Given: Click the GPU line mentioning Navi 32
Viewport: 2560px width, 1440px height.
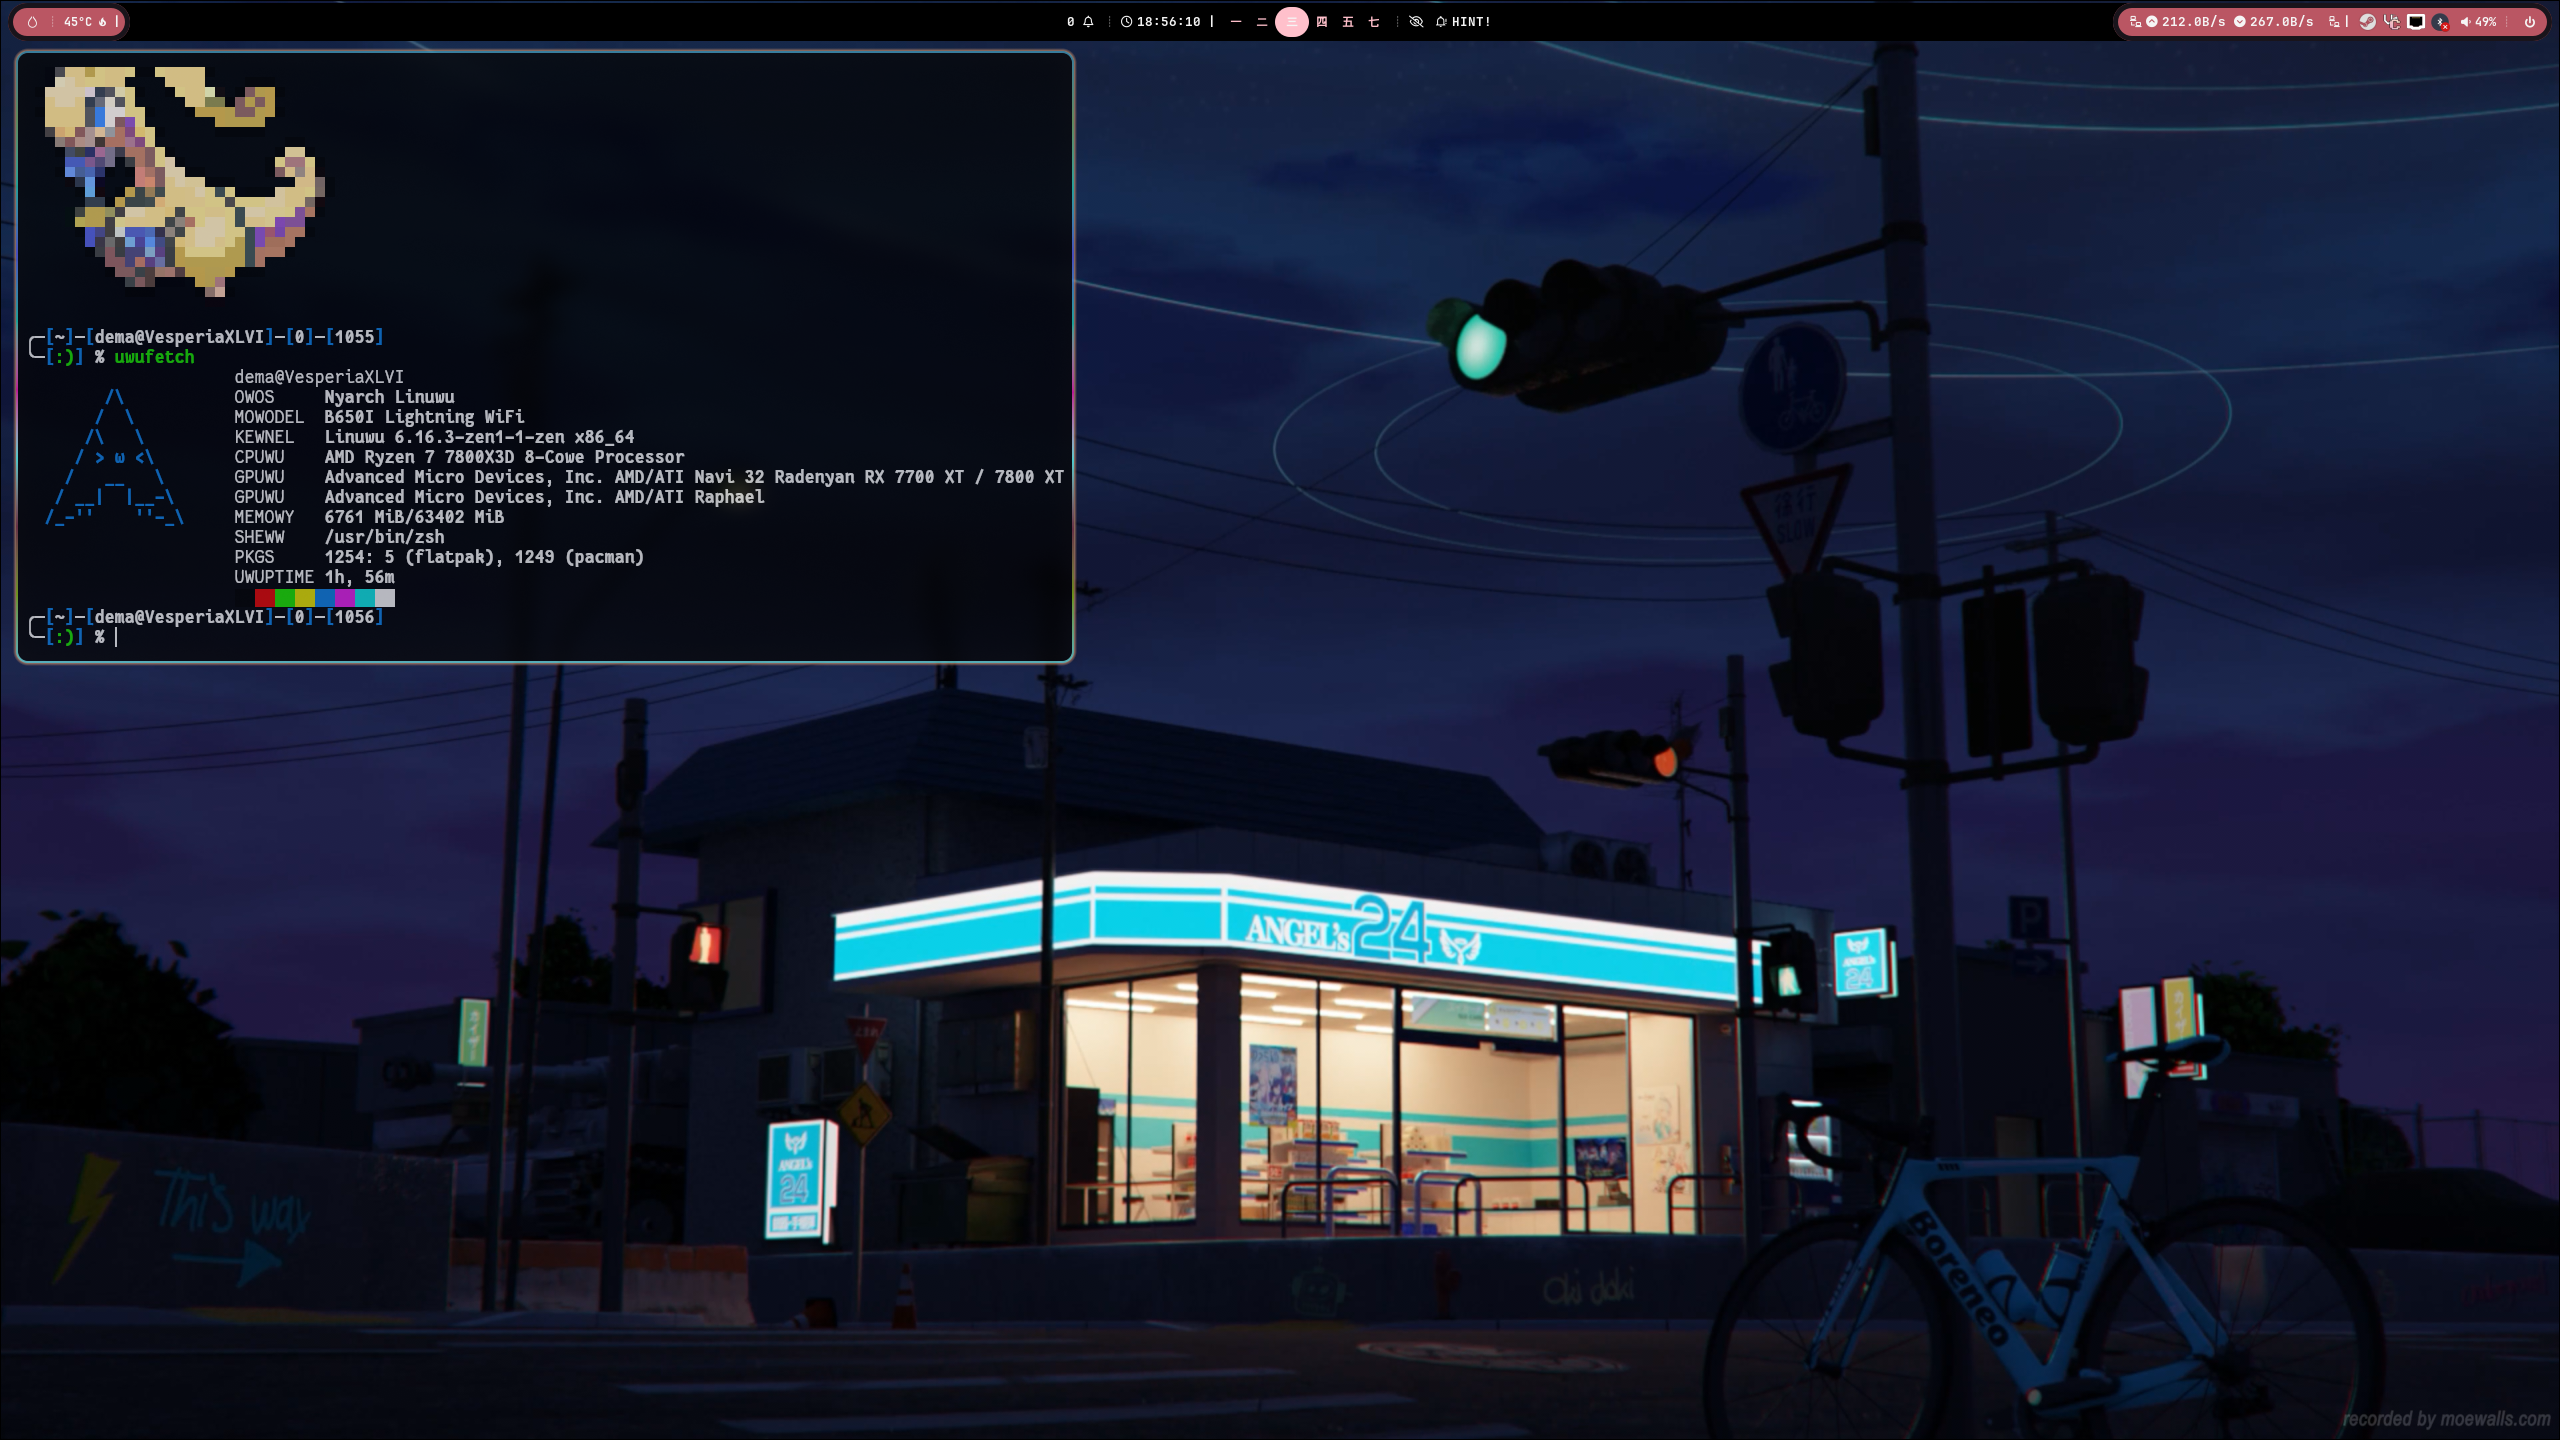Looking at the screenshot, I should tap(694, 477).
